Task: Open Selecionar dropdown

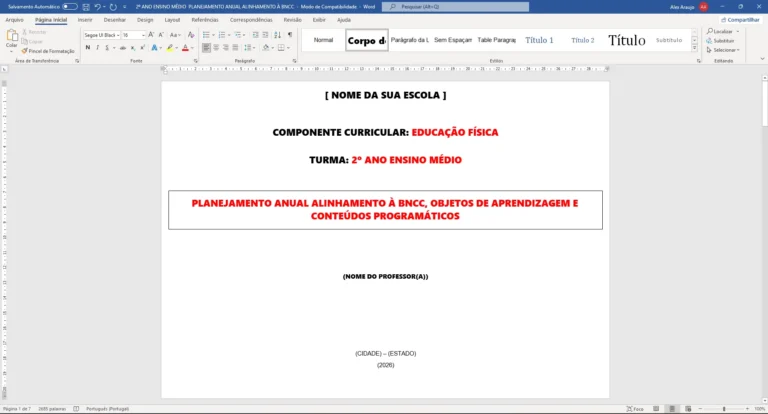Action: point(723,50)
